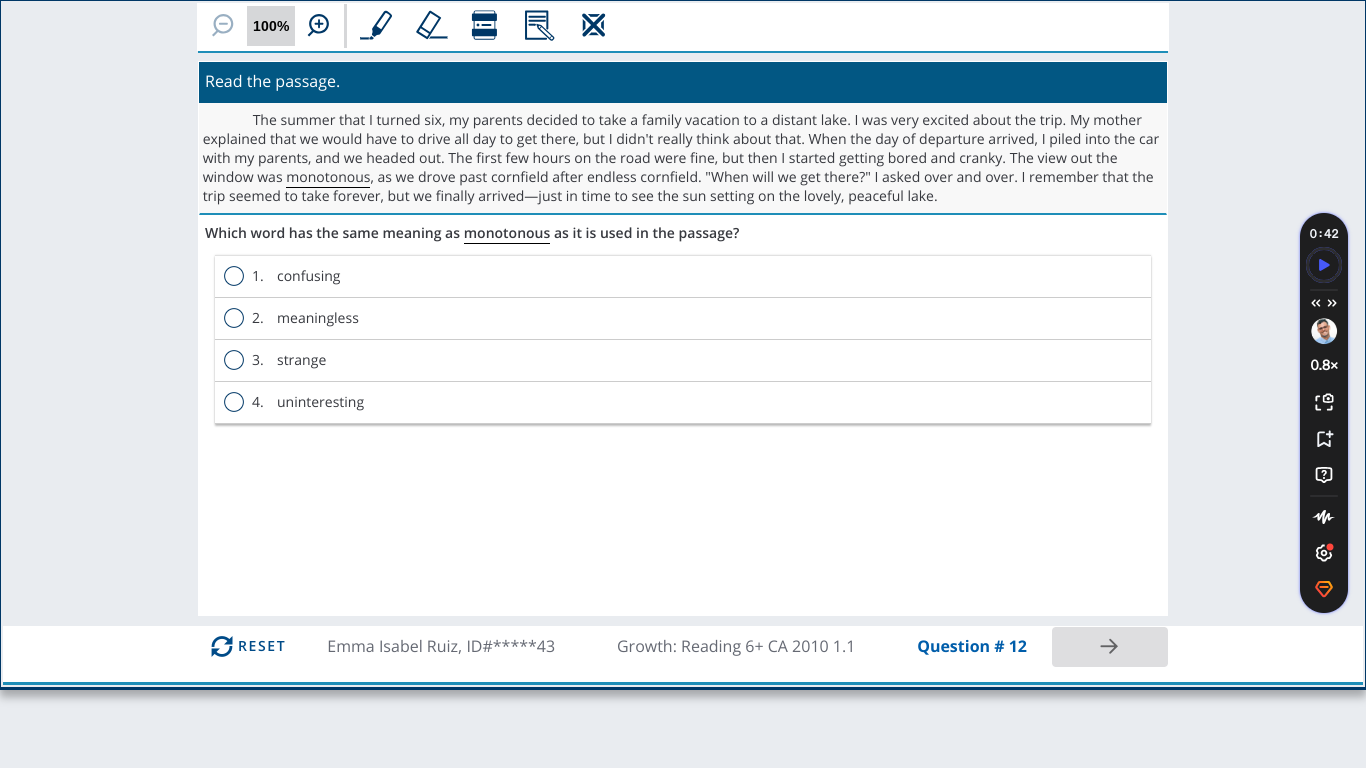Click Growth: Reading 6+ CA 2010 1.1 text

tap(736, 647)
